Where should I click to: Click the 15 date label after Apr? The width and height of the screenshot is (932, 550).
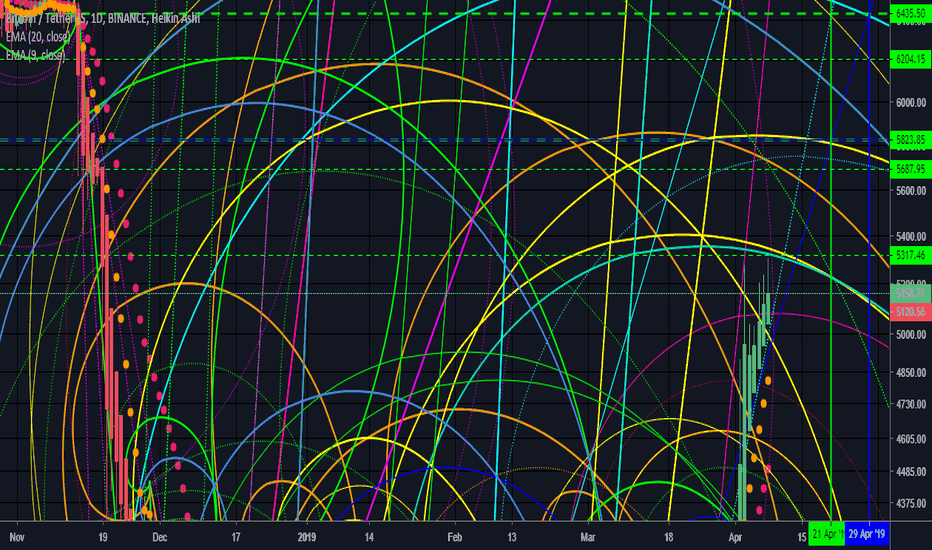(x=802, y=538)
